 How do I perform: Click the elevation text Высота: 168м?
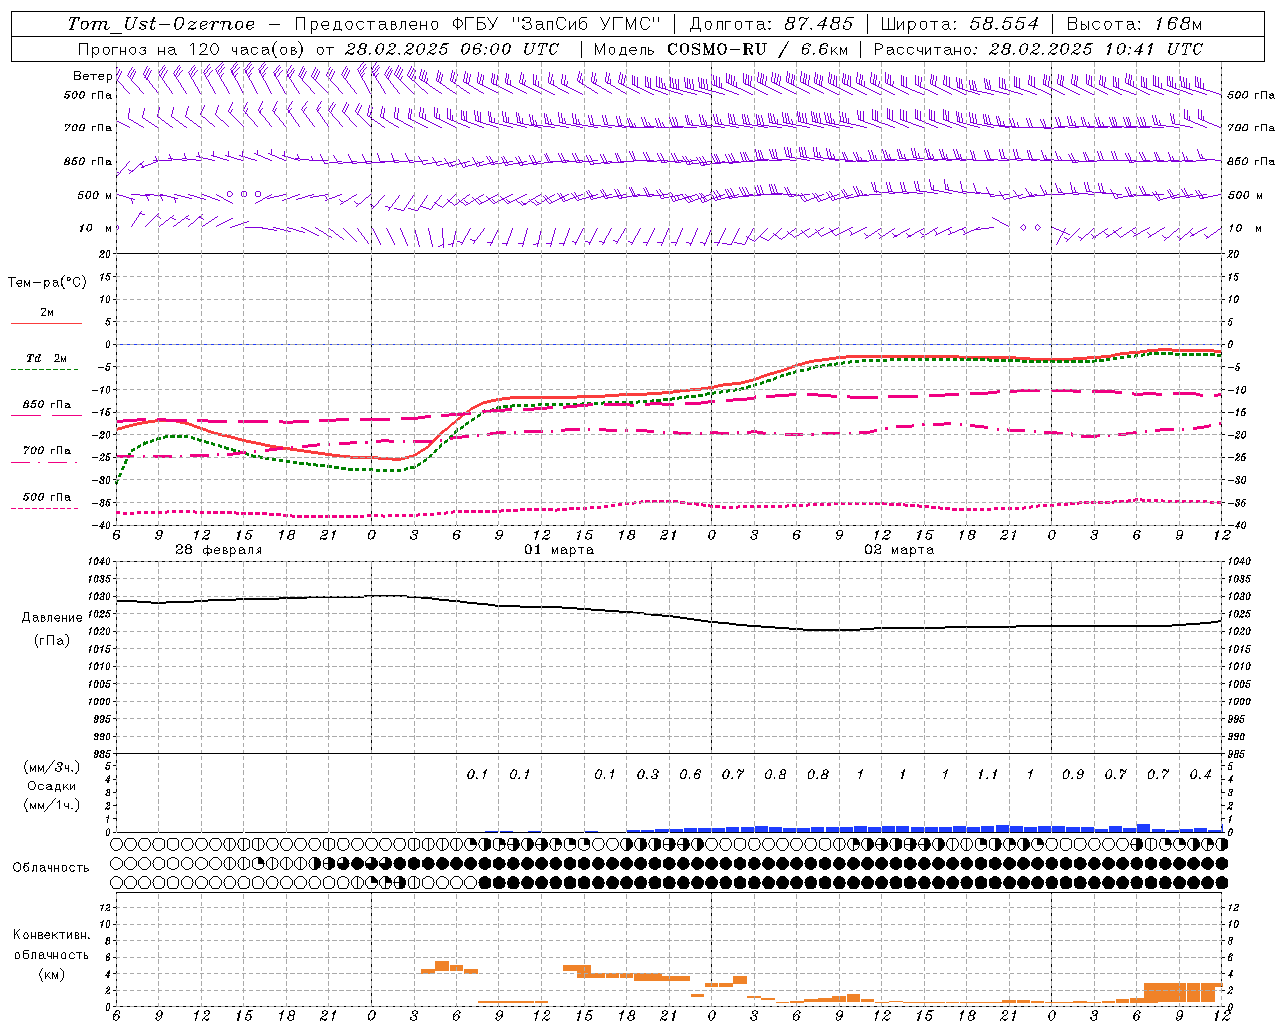1134,24
